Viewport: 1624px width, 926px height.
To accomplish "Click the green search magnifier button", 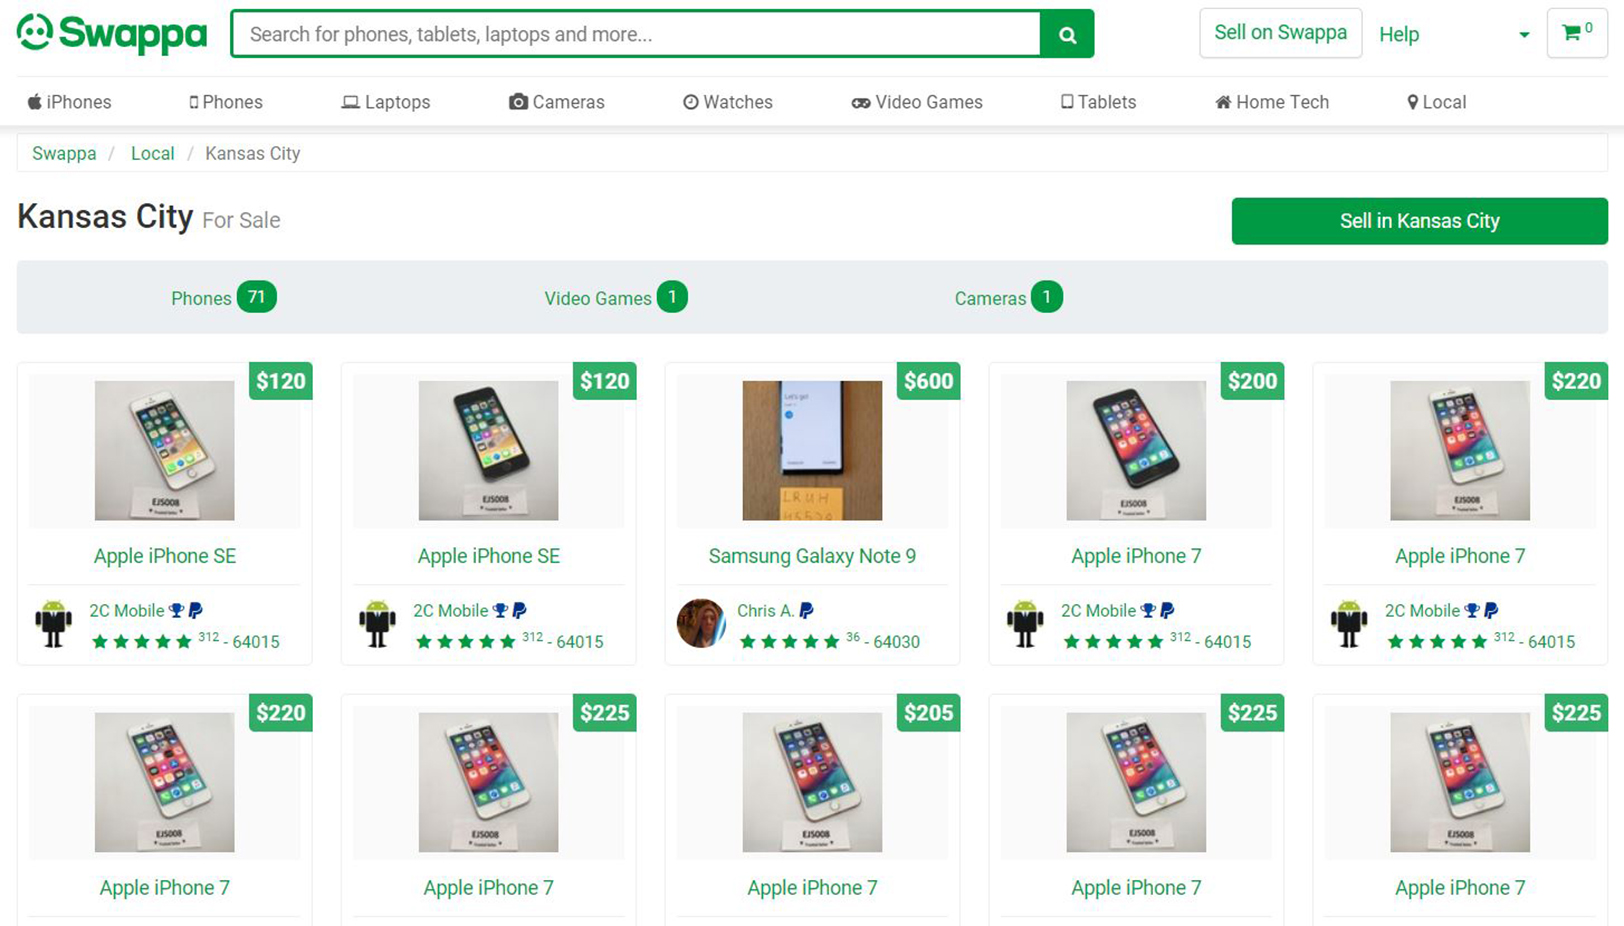I will click(x=1067, y=34).
